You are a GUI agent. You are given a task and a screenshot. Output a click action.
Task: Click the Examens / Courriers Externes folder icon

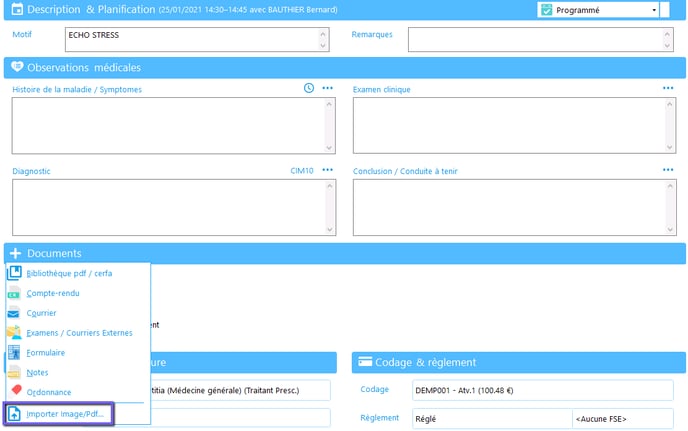pos(14,333)
